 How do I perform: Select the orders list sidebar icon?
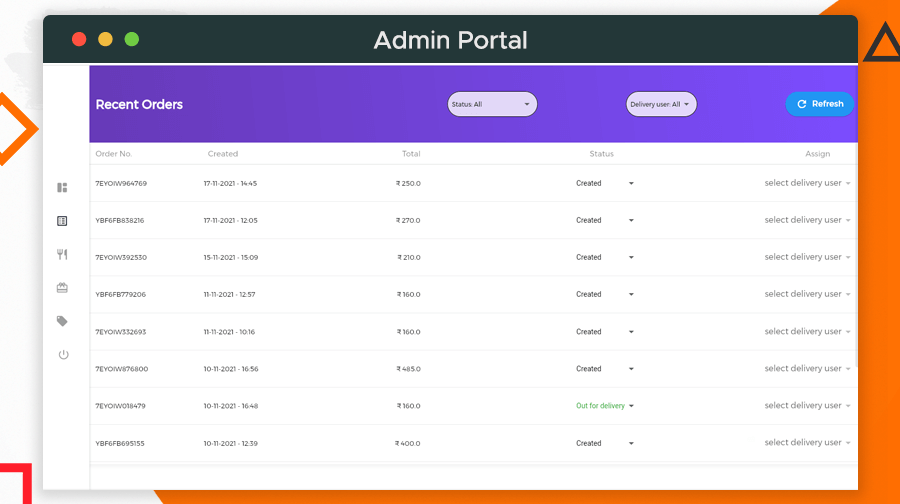pyautogui.click(x=62, y=221)
